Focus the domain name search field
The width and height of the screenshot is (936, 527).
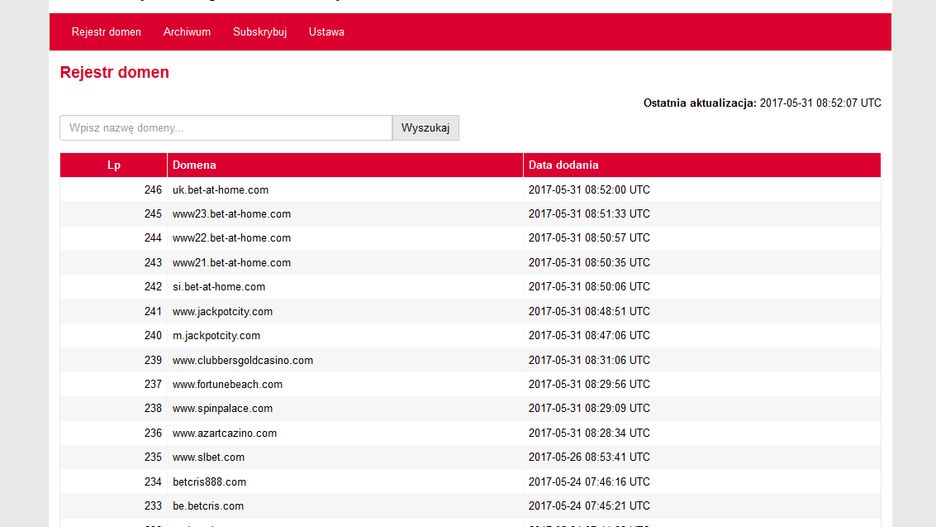(x=226, y=128)
